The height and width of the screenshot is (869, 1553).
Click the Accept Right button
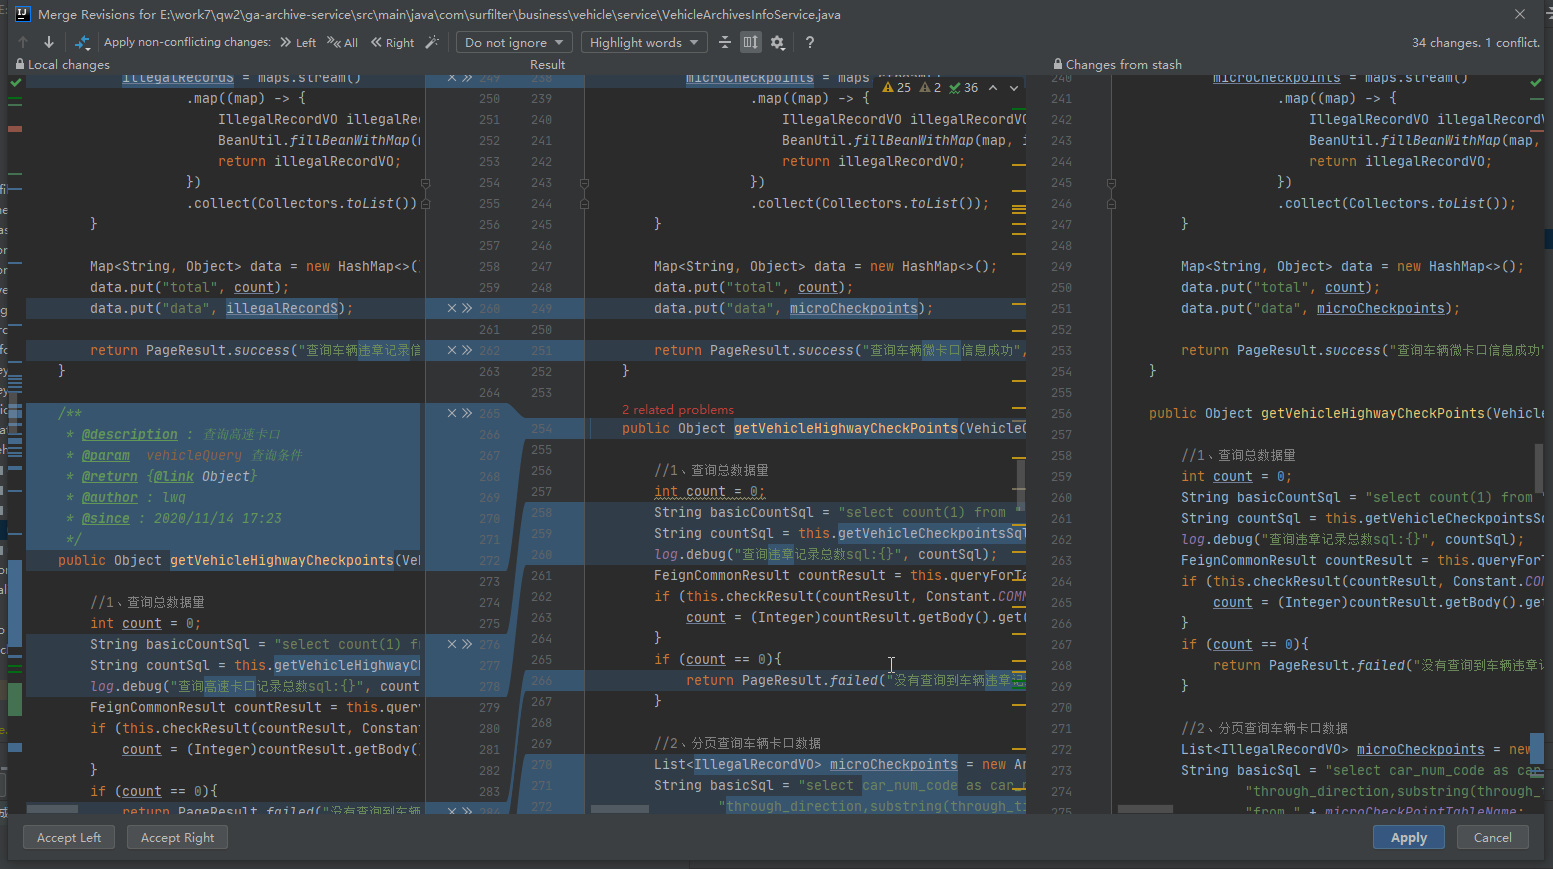point(178,837)
